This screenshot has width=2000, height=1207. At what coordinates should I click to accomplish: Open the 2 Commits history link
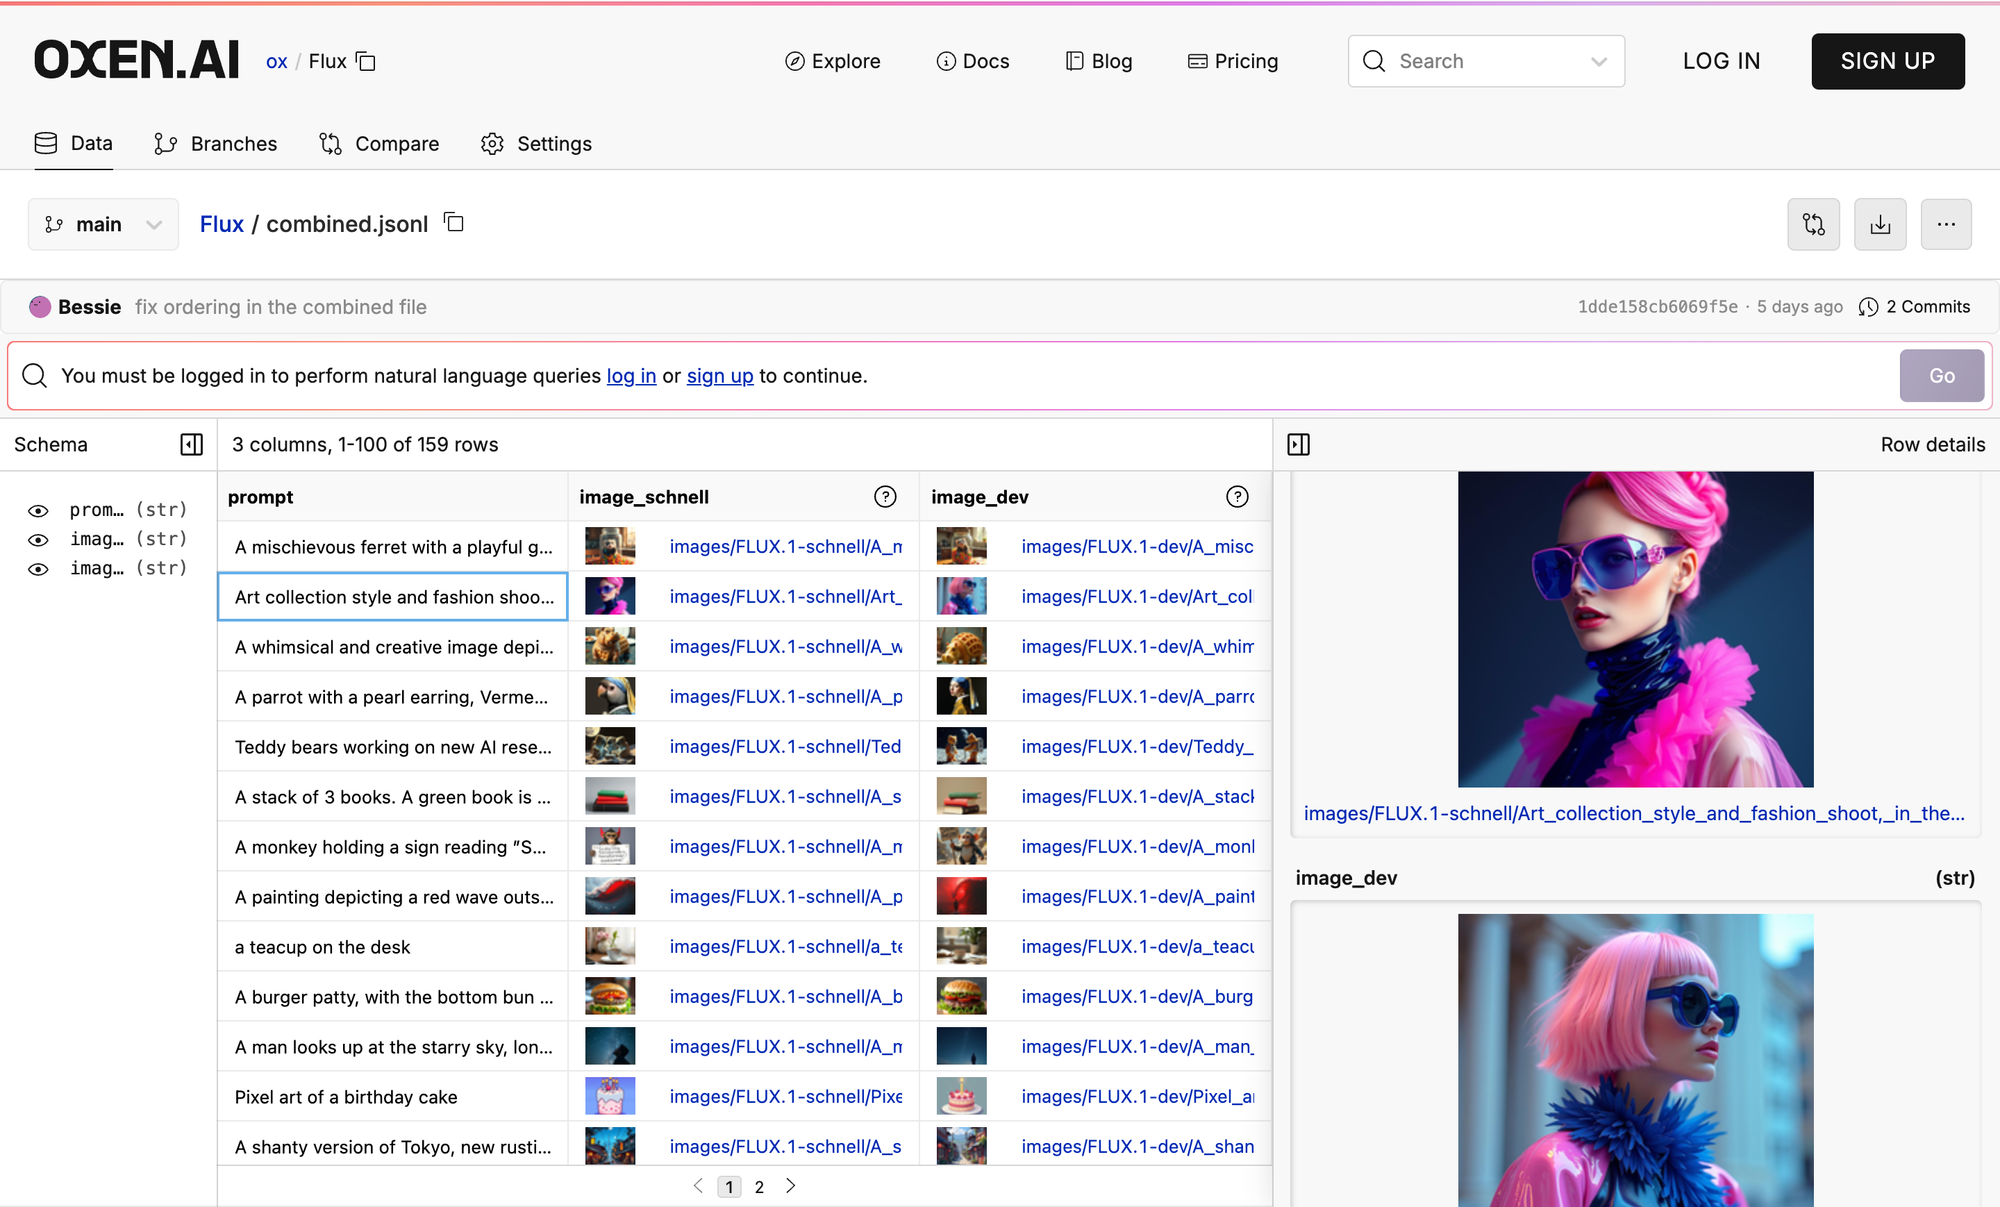(1915, 307)
